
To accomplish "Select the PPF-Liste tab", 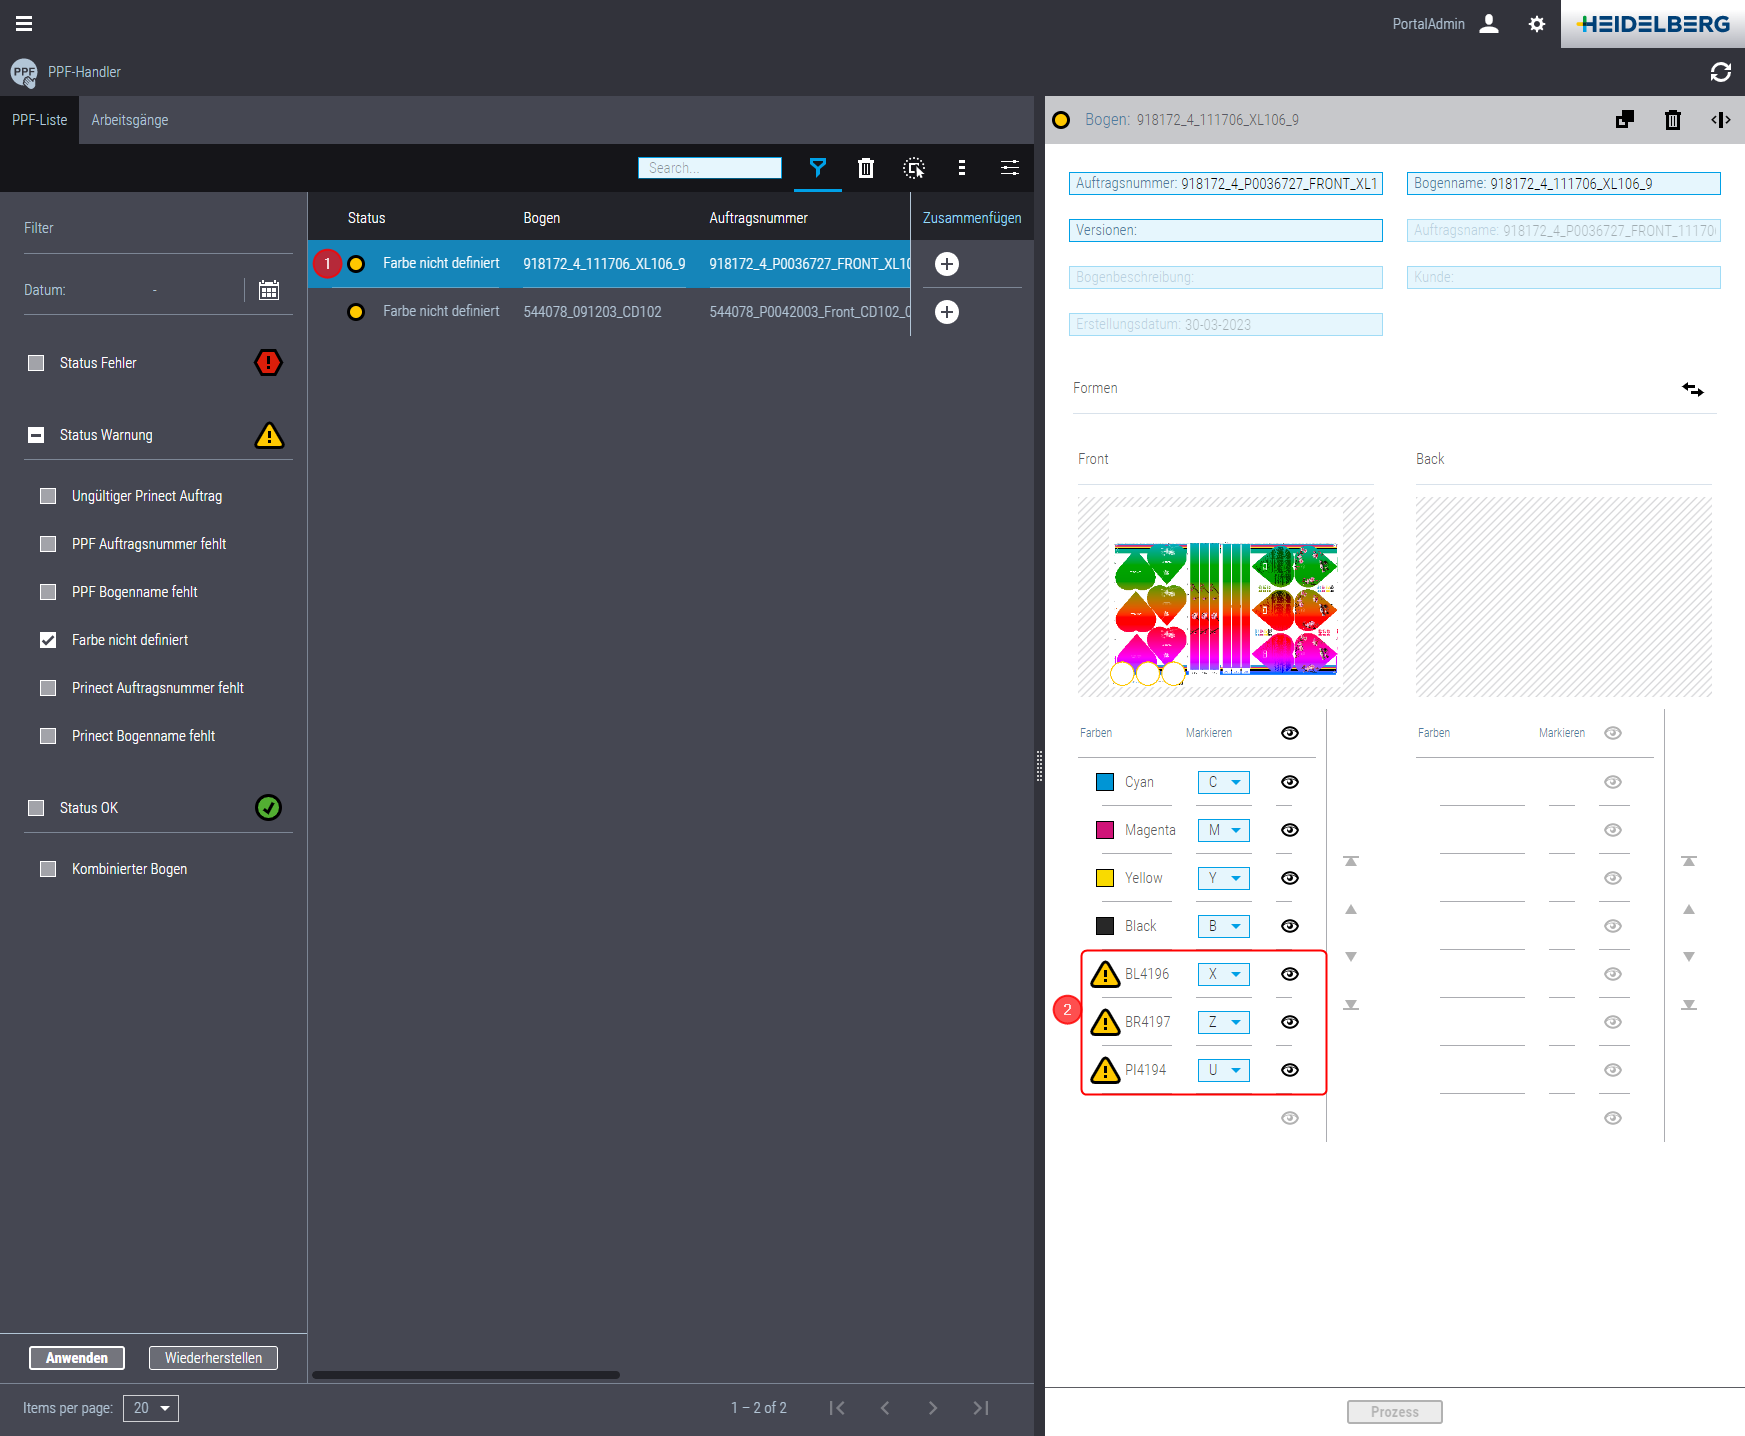I will 40,120.
